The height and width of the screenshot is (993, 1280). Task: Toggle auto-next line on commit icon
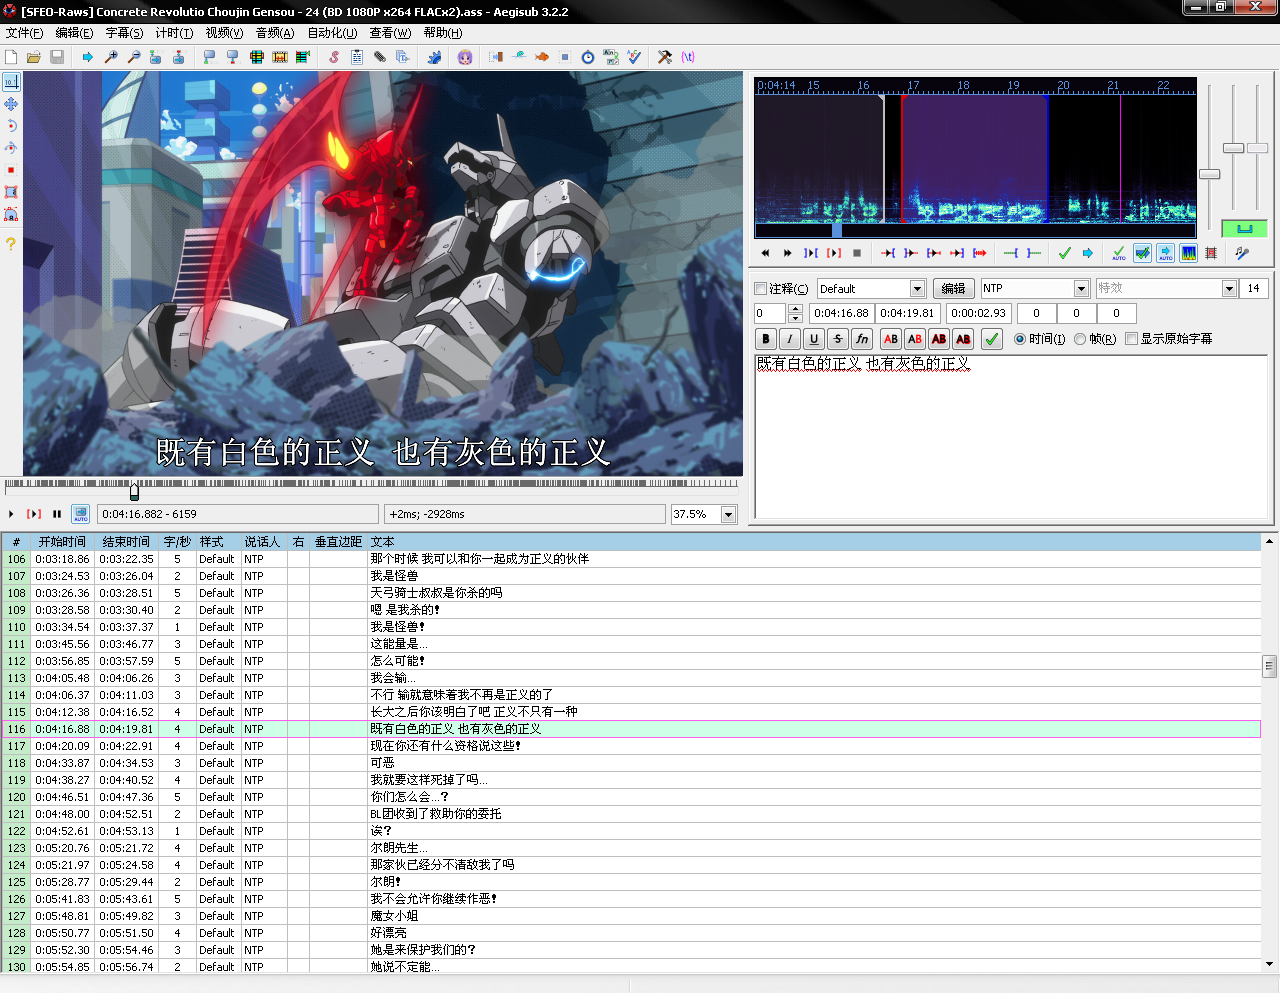coord(1142,253)
